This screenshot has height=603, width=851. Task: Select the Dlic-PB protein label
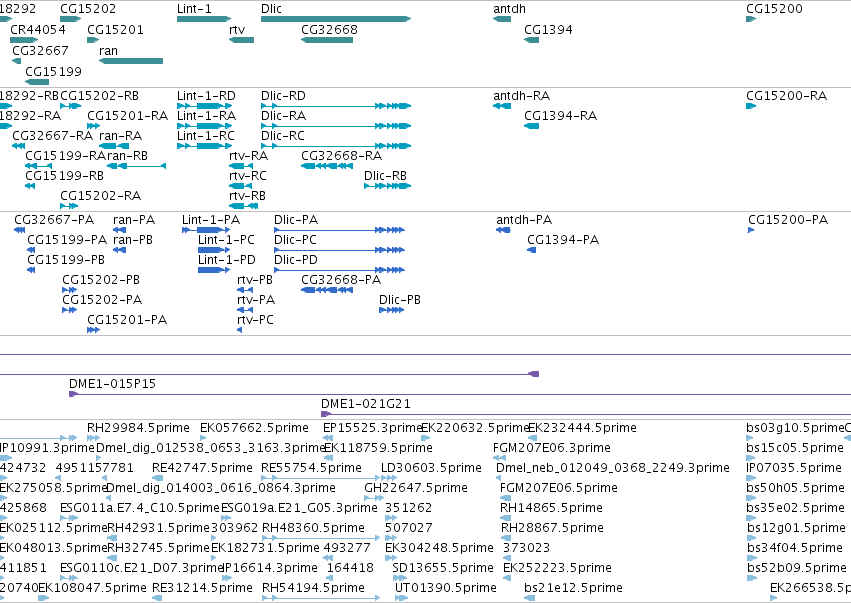[x=400, y=300]
